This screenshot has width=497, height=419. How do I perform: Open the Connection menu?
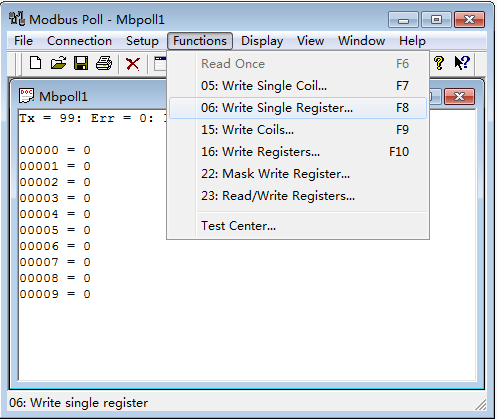click(79, 41)
